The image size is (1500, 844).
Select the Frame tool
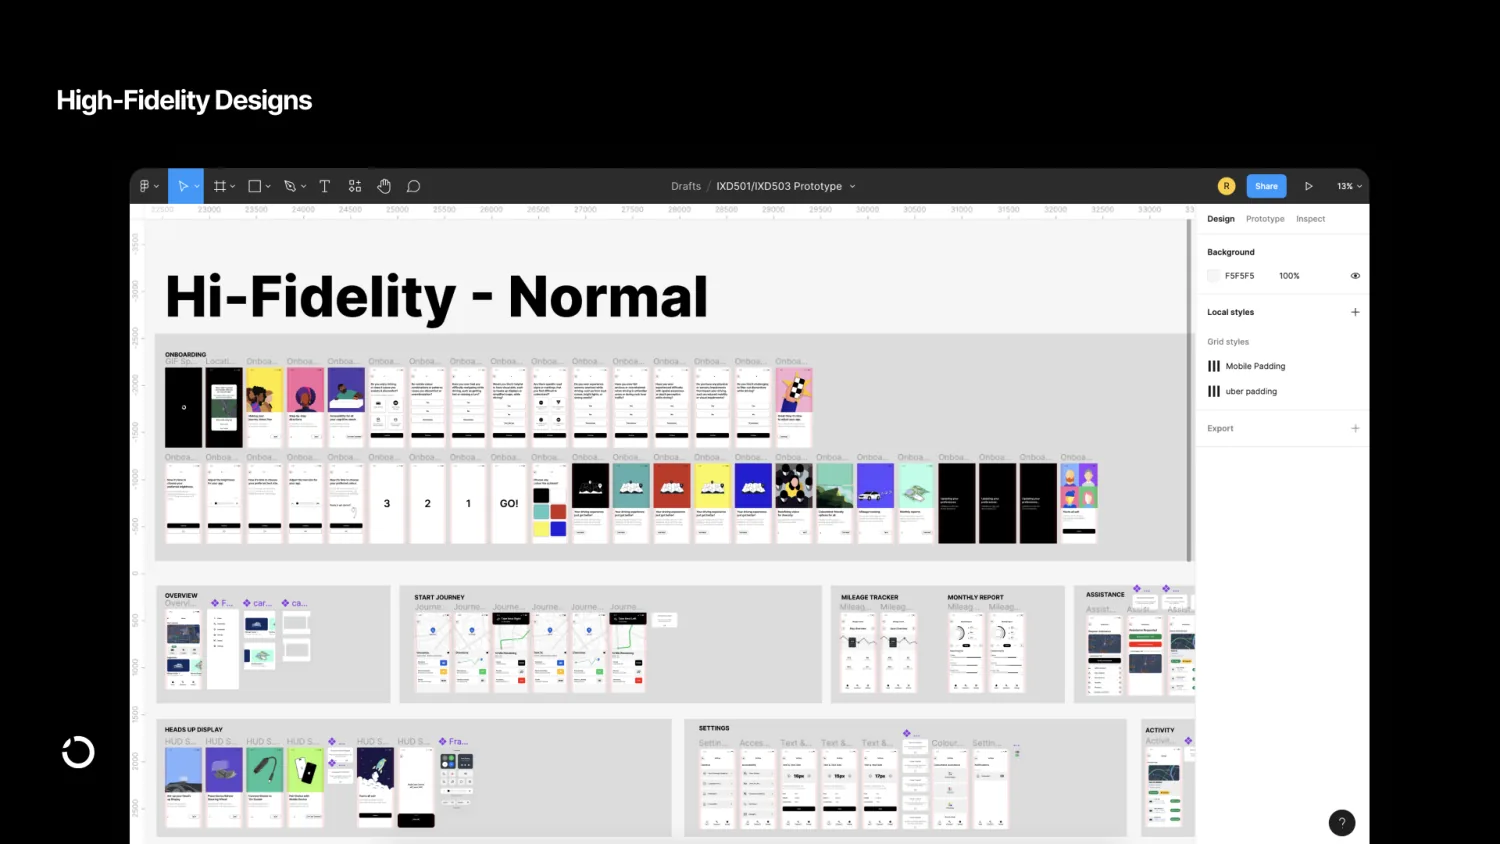click(x=220, y=186)
